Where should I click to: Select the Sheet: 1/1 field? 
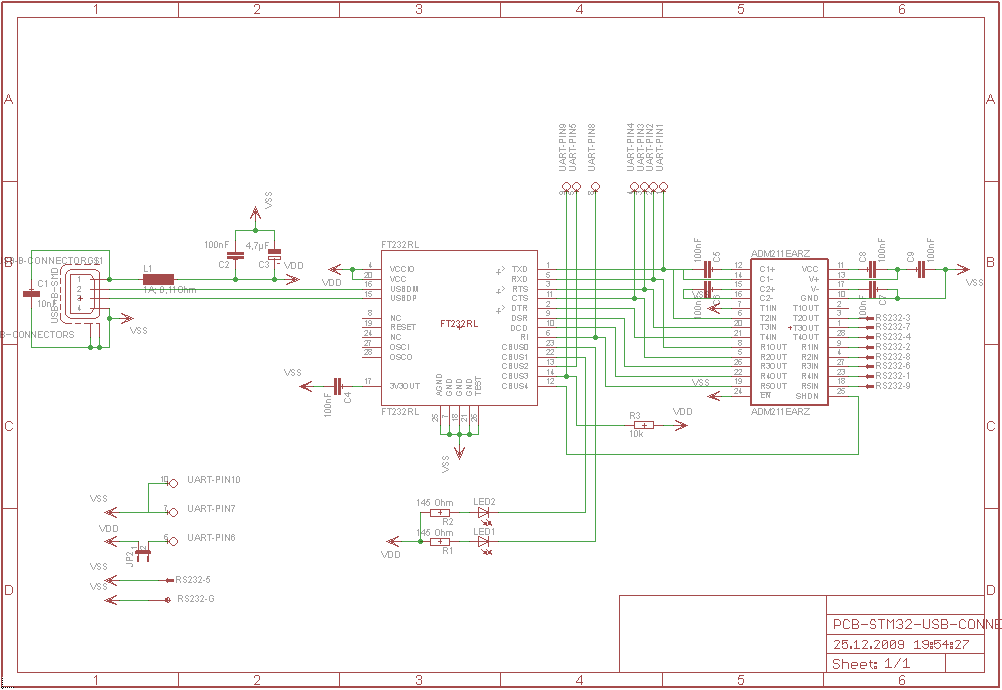(871, 664)
